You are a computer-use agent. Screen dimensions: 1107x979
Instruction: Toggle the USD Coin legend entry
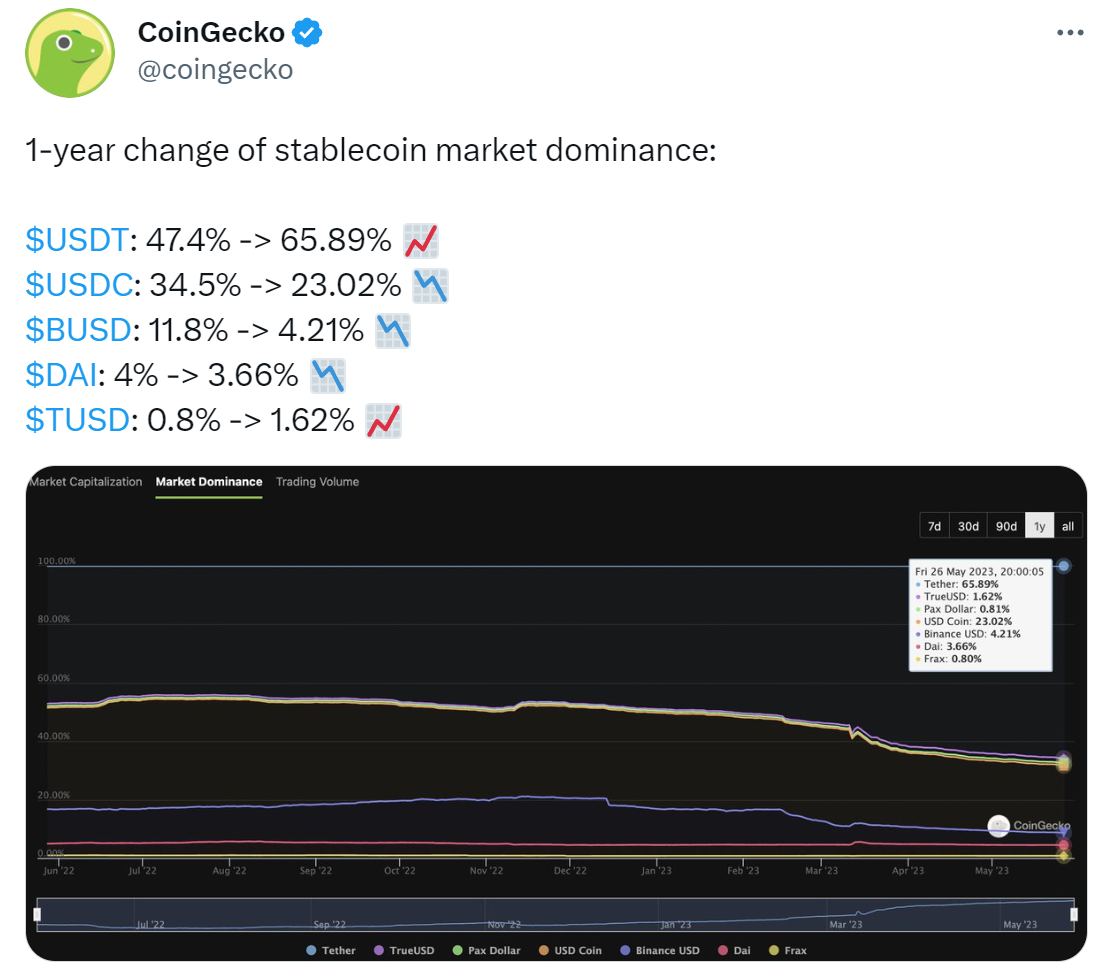tap(570, 950)
